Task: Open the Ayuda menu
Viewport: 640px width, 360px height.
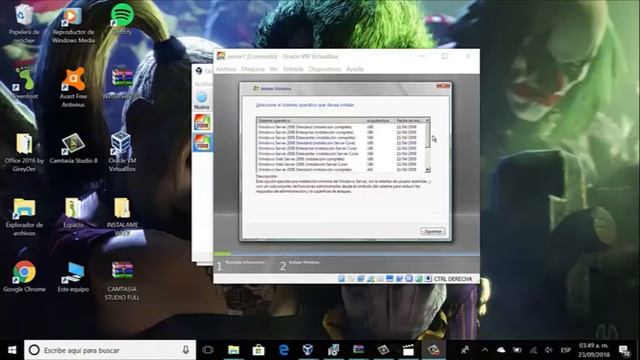Action: coord(355,69)
